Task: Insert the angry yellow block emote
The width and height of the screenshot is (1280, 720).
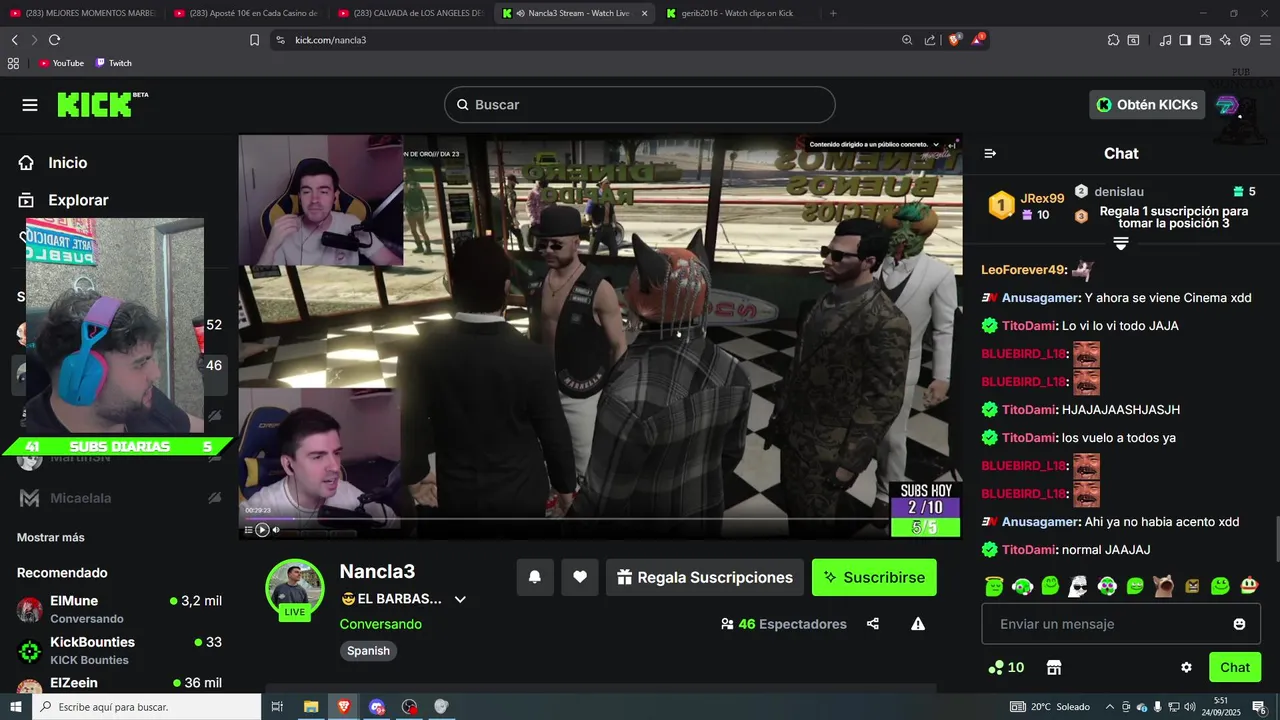Action: point(1192,586)
